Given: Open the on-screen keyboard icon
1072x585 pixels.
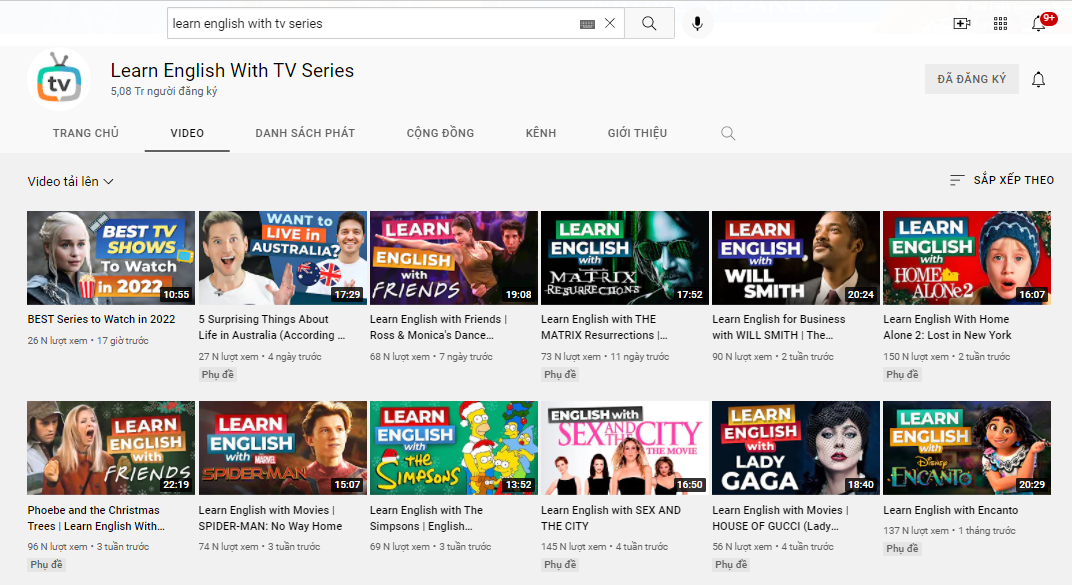Looking at the screenshot, I should click(587, 24).
